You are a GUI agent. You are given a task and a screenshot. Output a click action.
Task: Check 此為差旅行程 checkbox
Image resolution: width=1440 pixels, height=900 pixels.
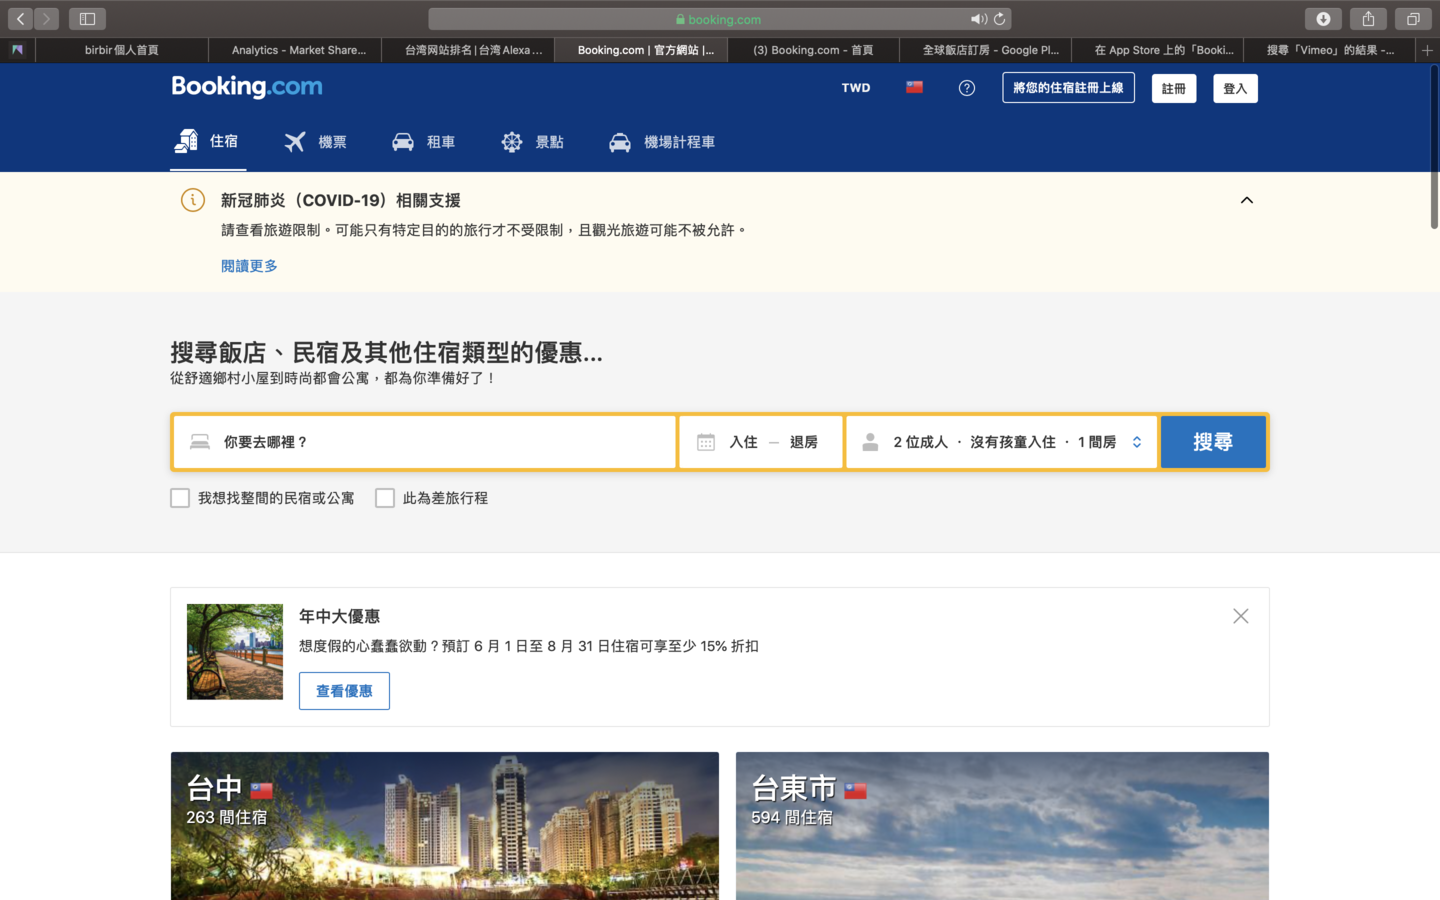(x=385, y=498)
